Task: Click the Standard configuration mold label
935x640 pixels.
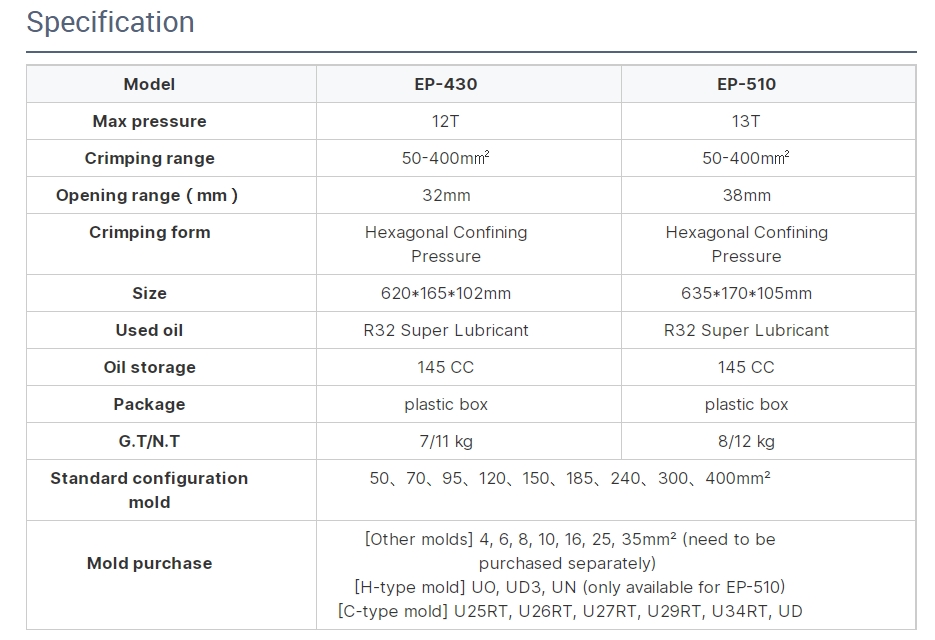Action: point(149,490)
